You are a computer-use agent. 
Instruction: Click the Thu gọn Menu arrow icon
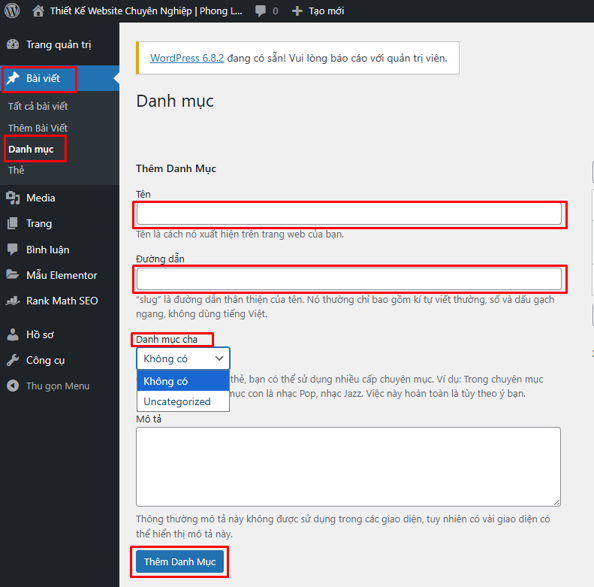coord(13,386)
